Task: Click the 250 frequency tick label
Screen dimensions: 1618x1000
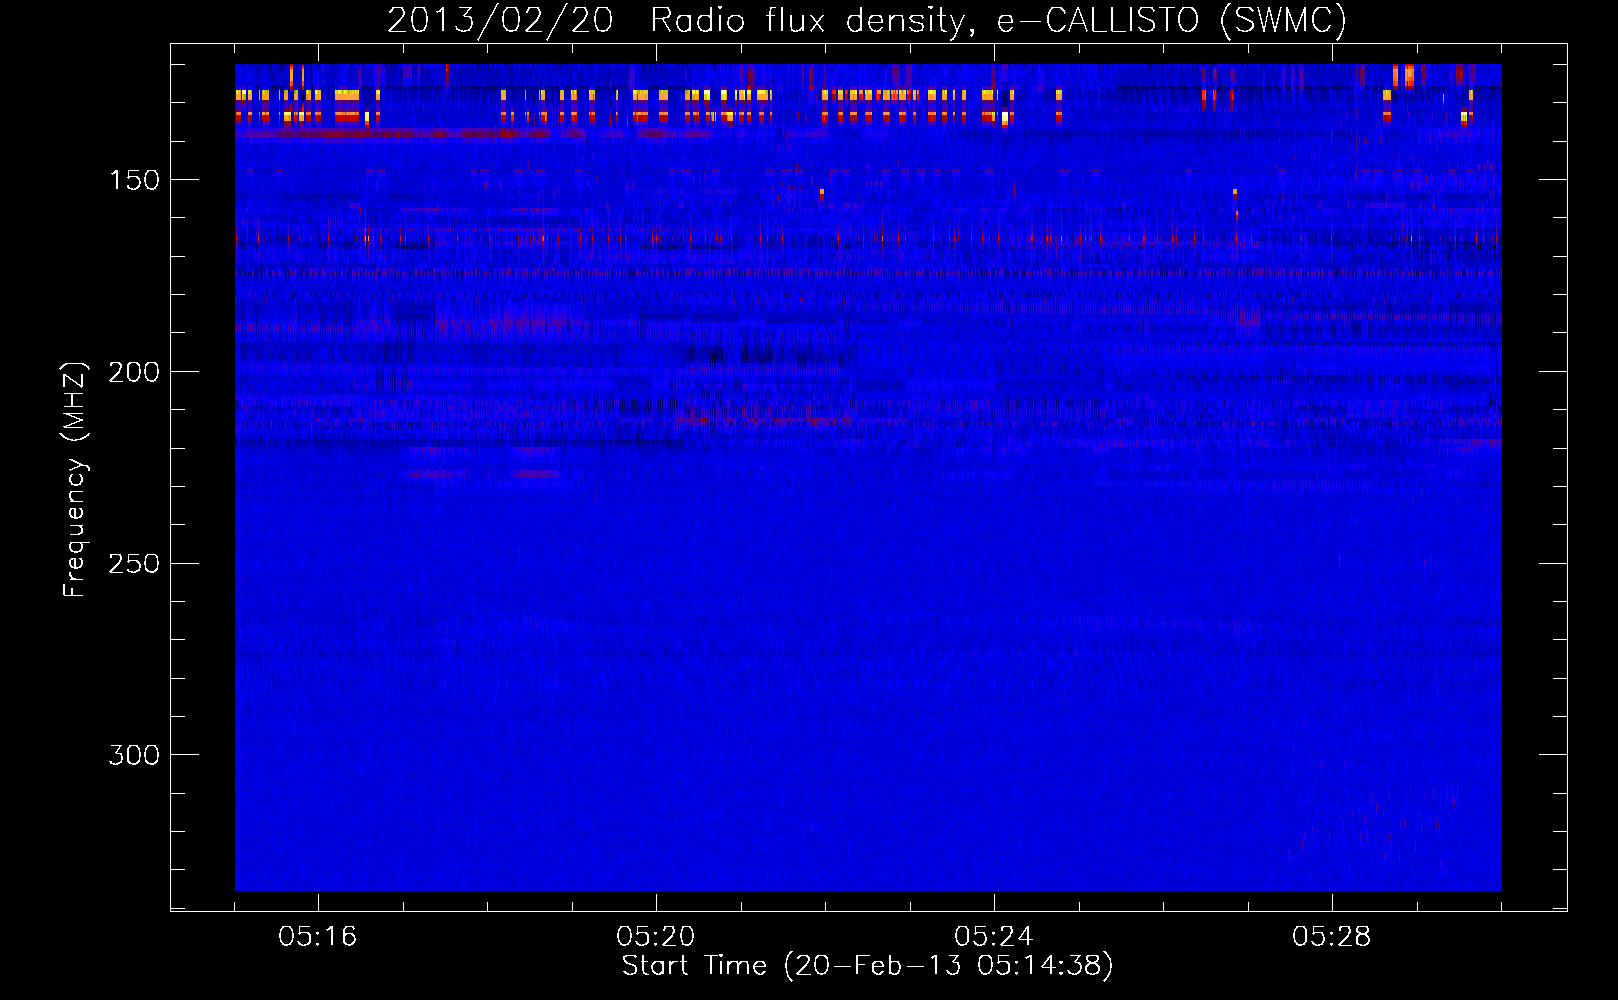Action: (x=134, y=564)
